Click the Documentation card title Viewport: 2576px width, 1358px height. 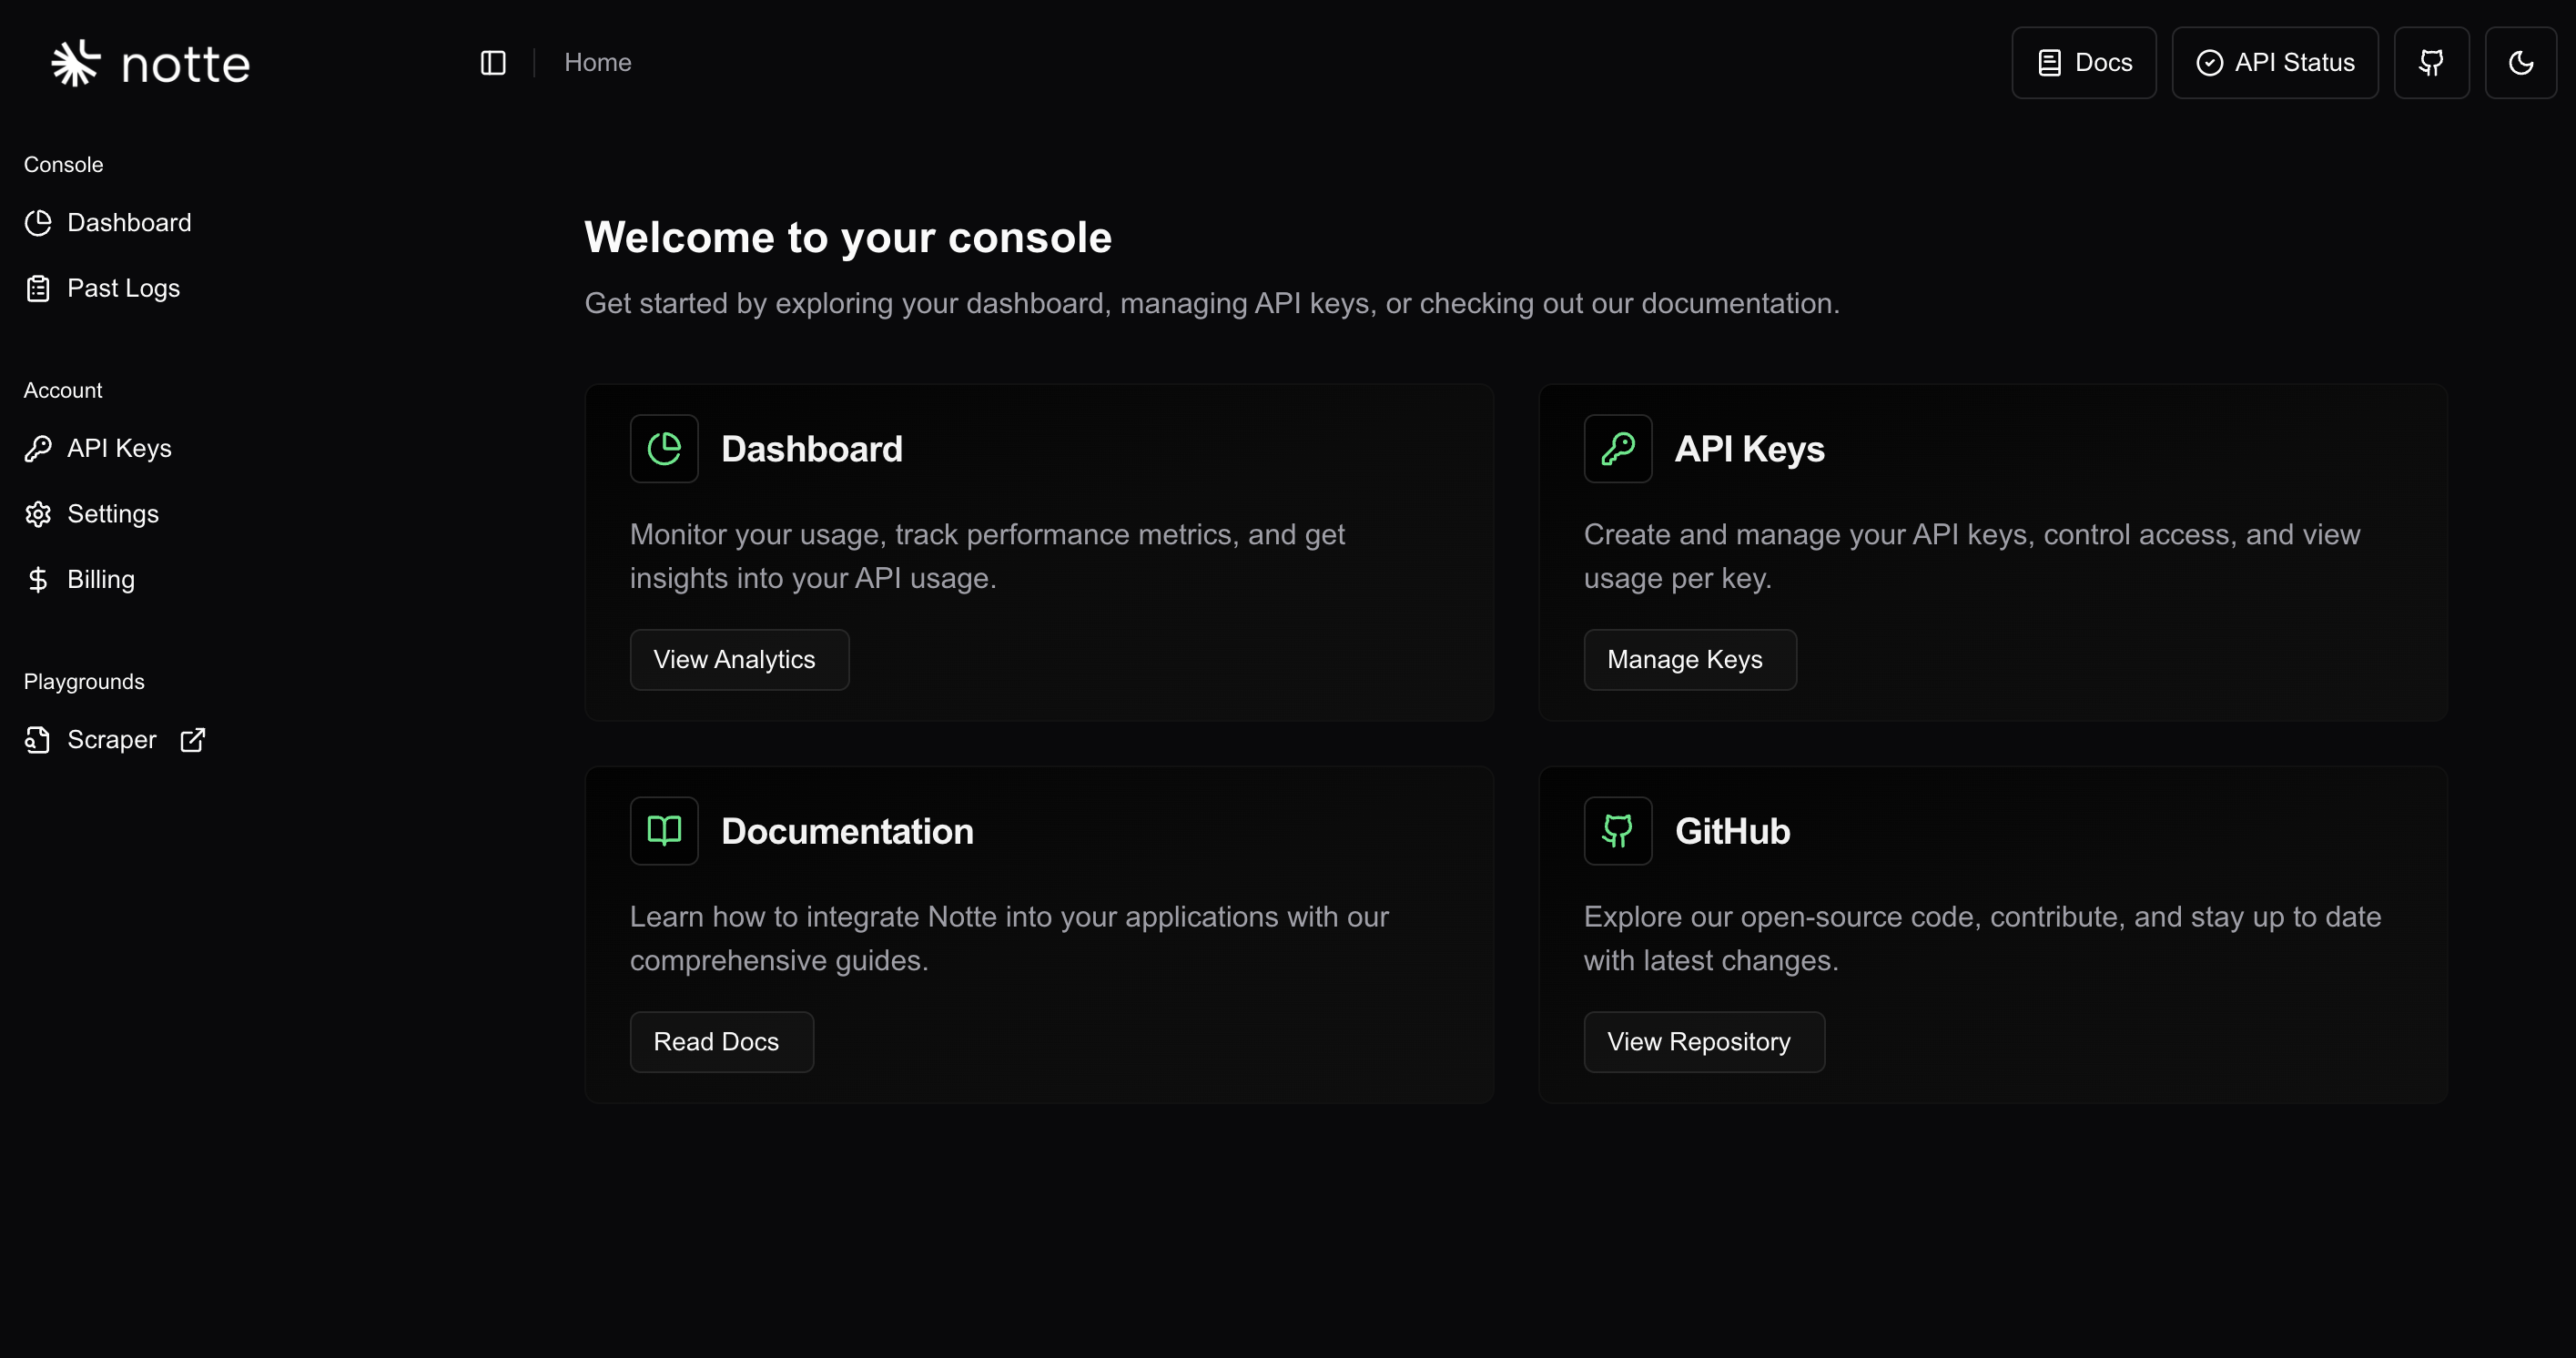[847, 831]
